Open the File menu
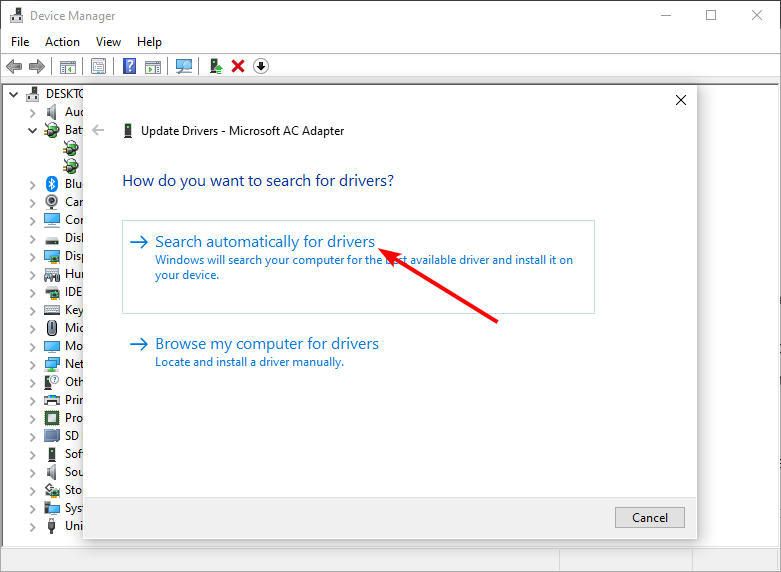The width and height of the screenshot is (781, 572). (20, 42)
